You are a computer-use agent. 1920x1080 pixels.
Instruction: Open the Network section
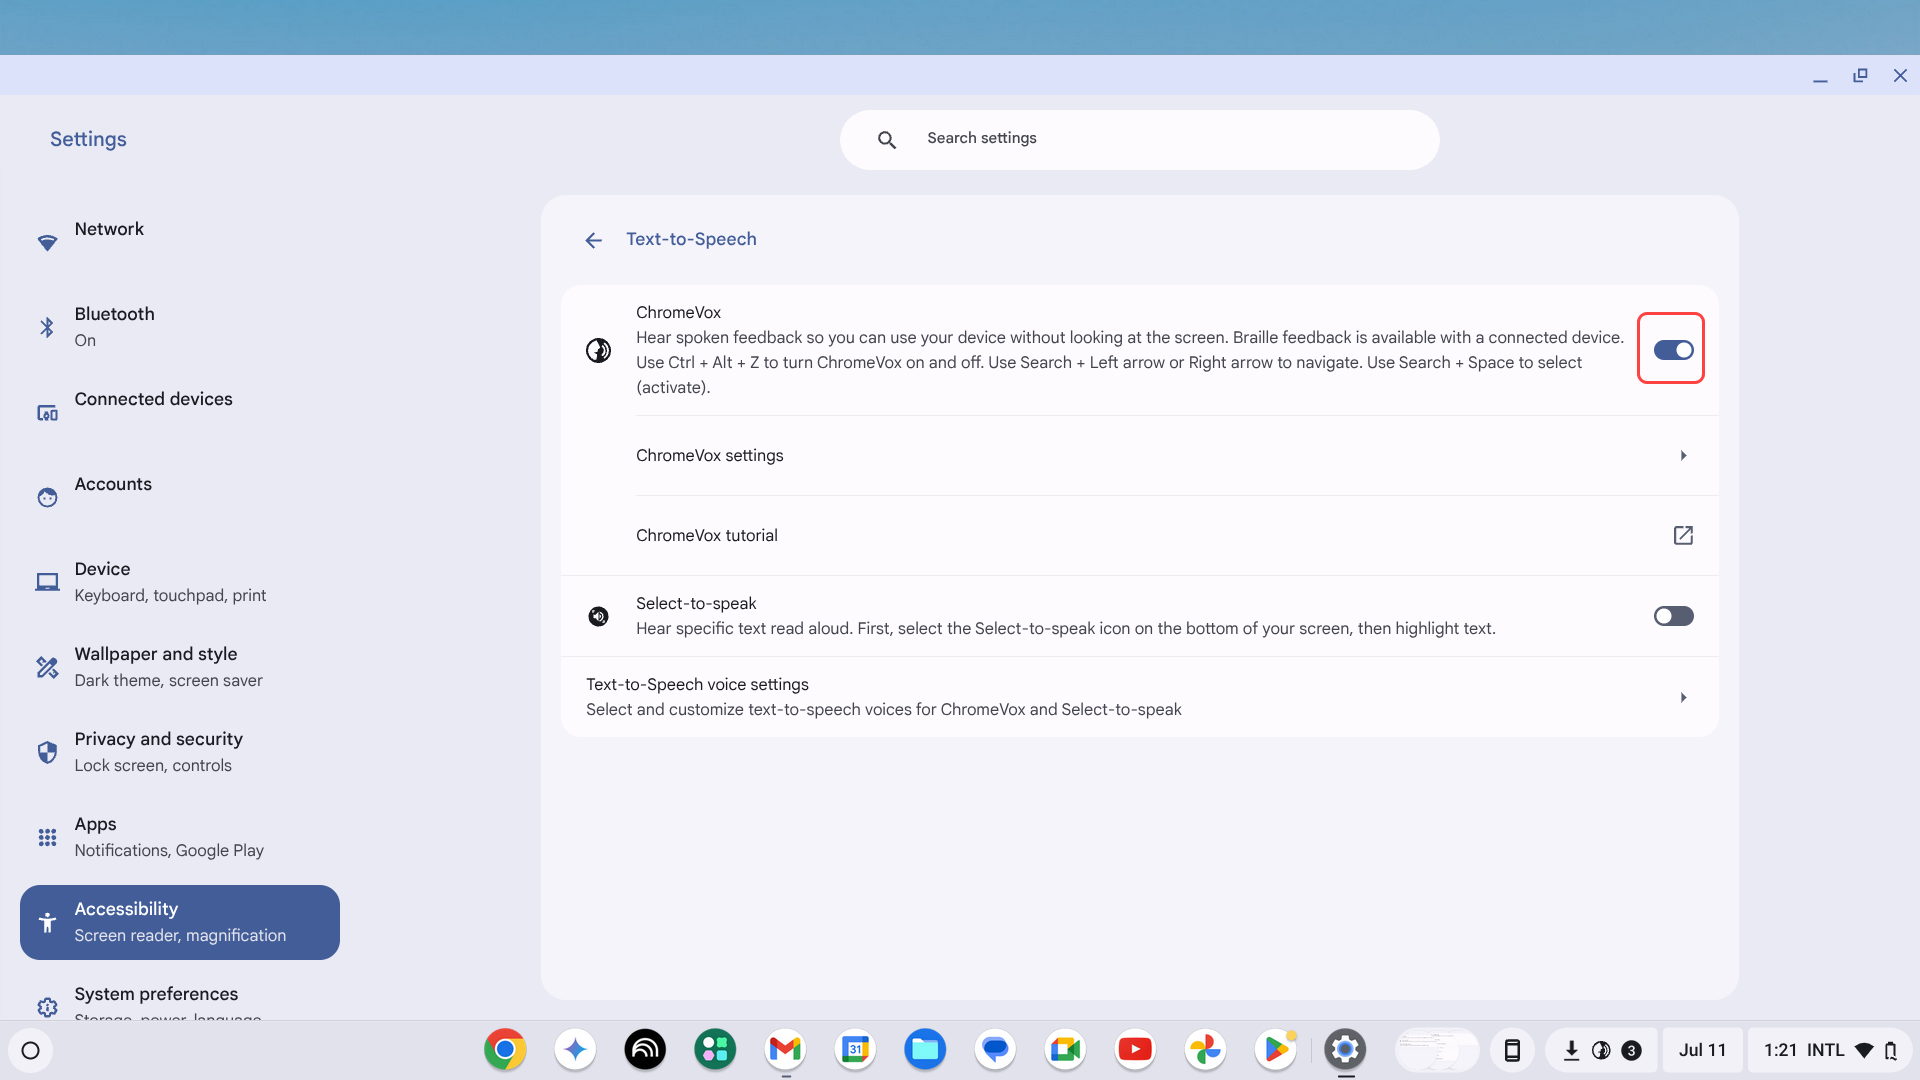180,242
